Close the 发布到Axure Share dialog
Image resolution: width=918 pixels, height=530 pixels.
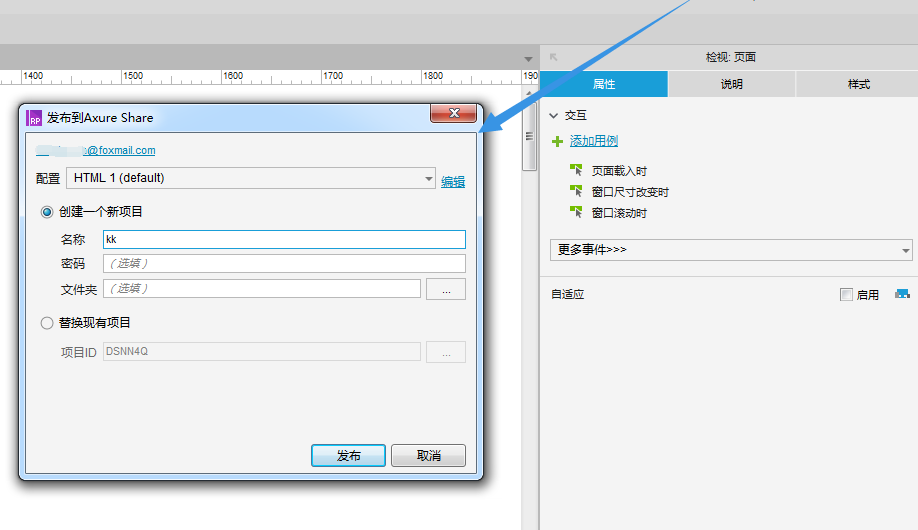coord(454,113)
